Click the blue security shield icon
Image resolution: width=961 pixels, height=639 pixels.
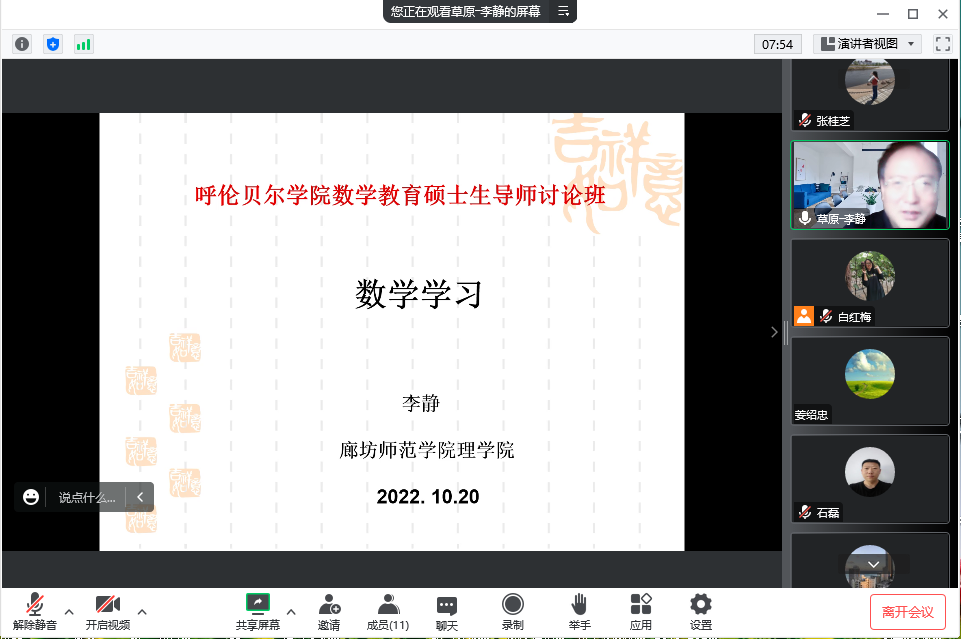point(53,44)
